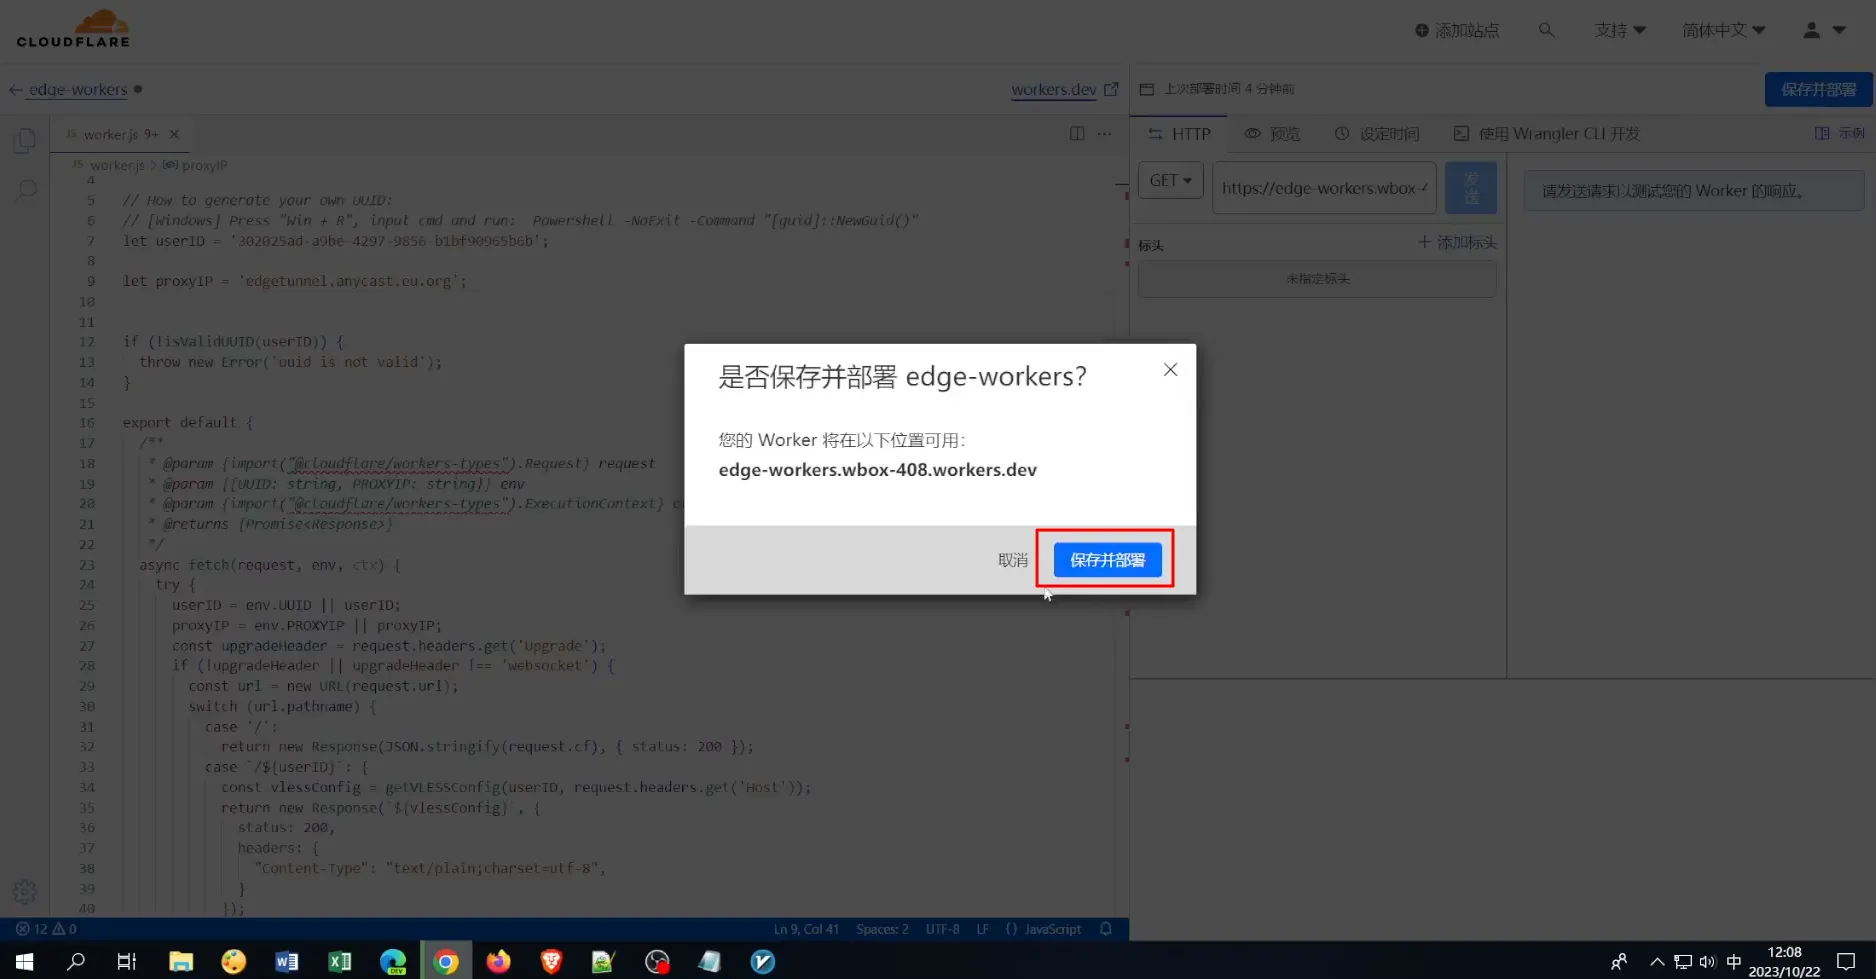The image size is (1876, 979).
Task: Open Task View on the taskbar
Action: pos(127,961)
